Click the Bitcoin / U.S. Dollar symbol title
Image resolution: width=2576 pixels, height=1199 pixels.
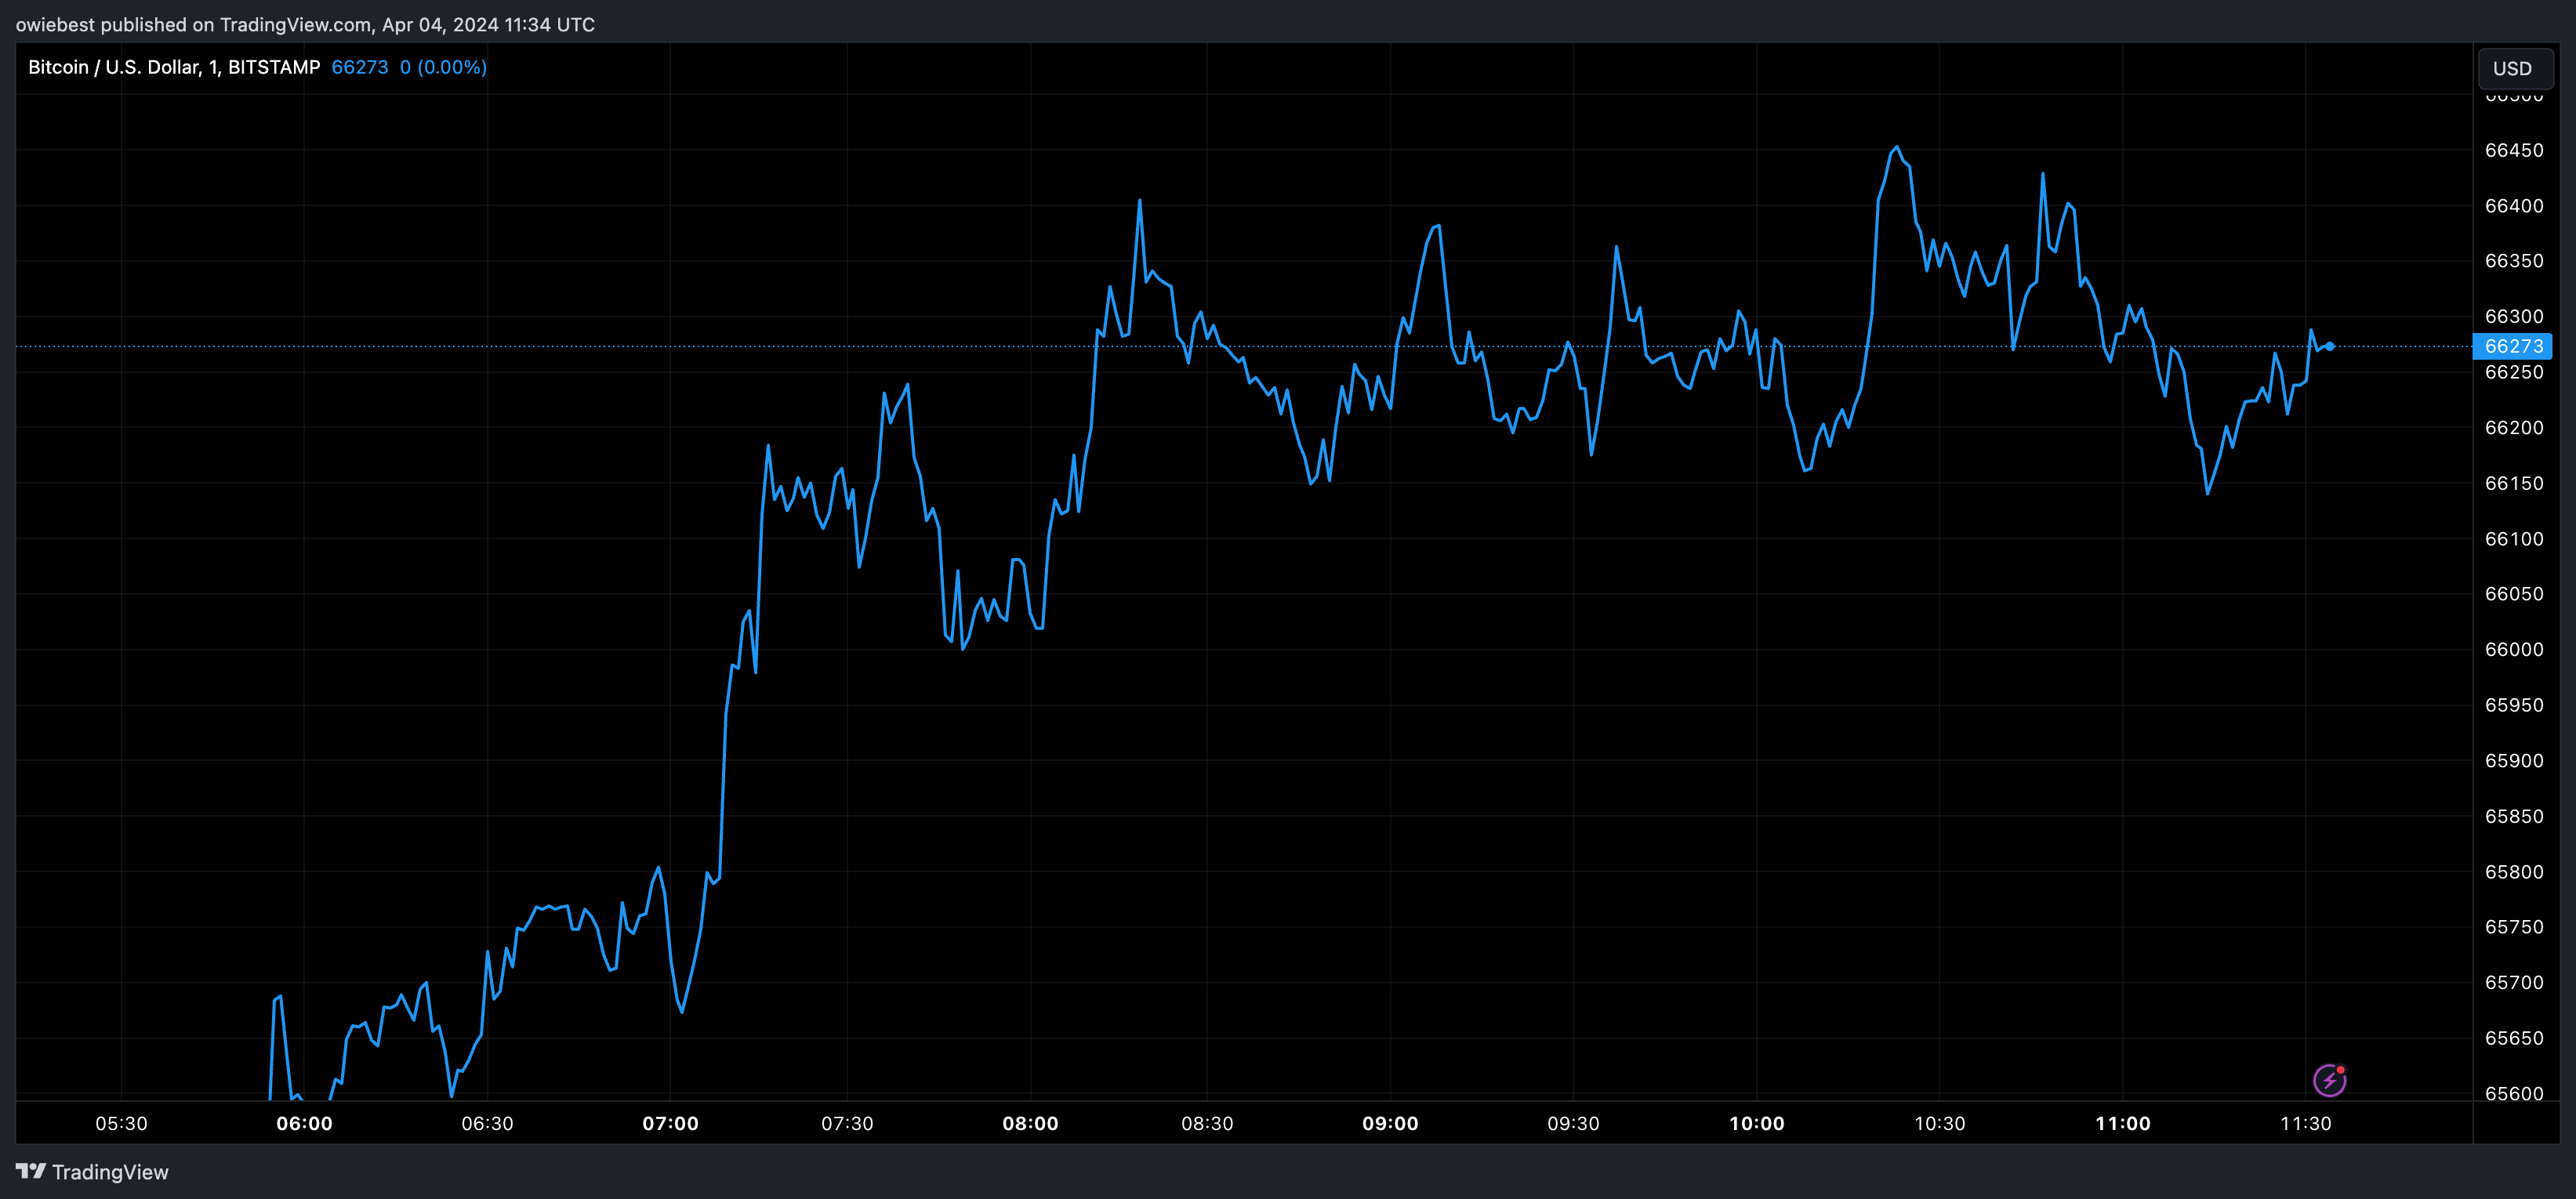pyautogui.click(x=174, y=67)
